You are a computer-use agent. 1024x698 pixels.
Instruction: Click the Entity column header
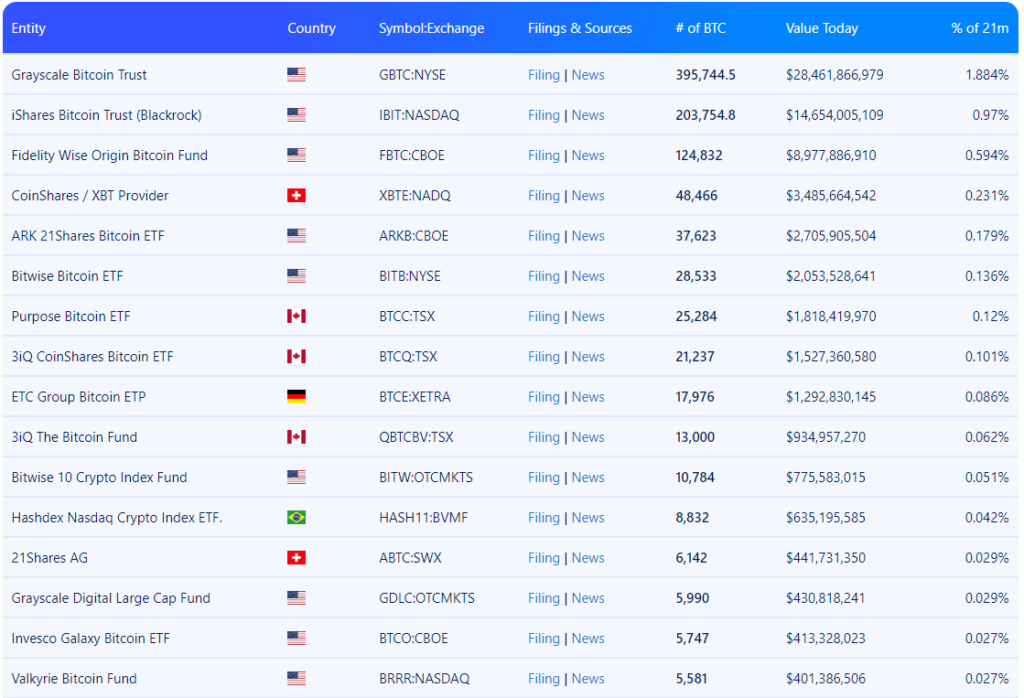click(x=28, y=28)
